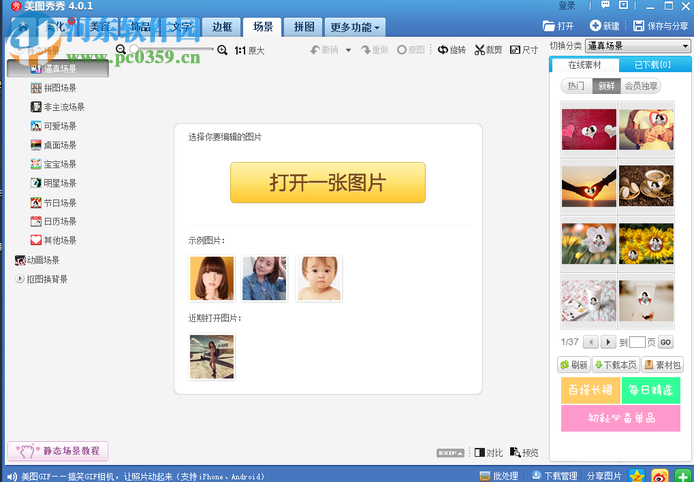Open the 拼图 tab
Viewport: 694px width, 482px height.
coord(304,27)
